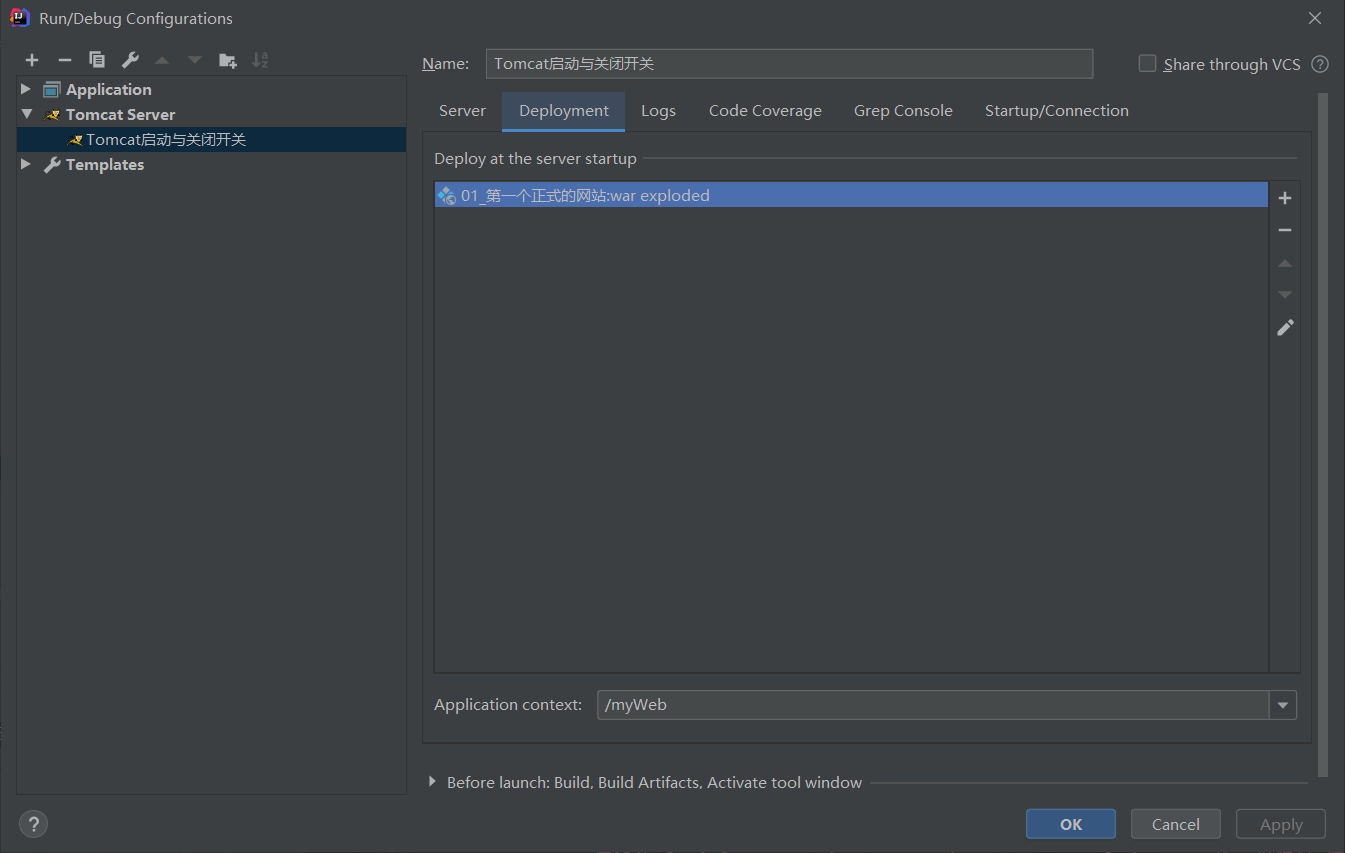The height and width of the screenshot is (853, 1345).
Task: Expand the Application tree node
Action: coord(26,89)
